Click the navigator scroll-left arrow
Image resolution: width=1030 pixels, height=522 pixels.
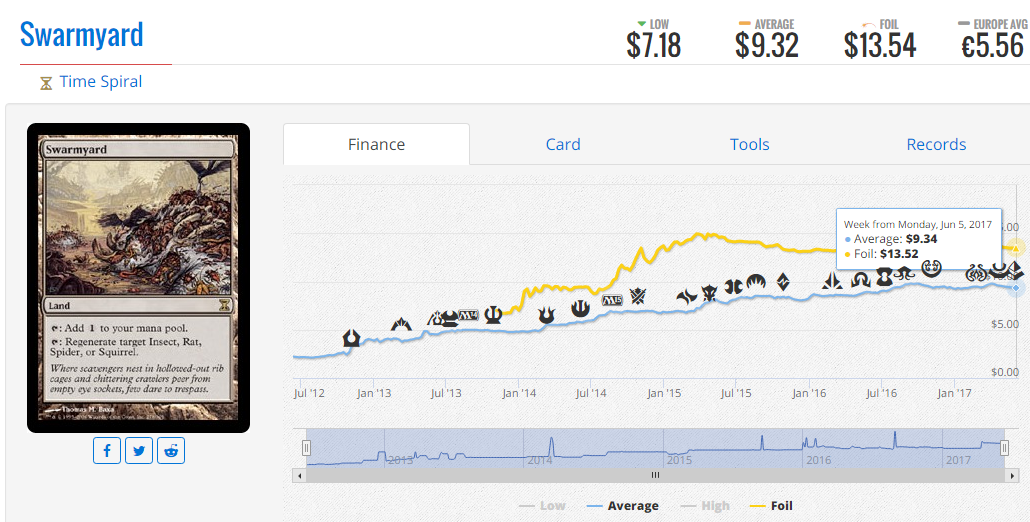coord(300,475)
